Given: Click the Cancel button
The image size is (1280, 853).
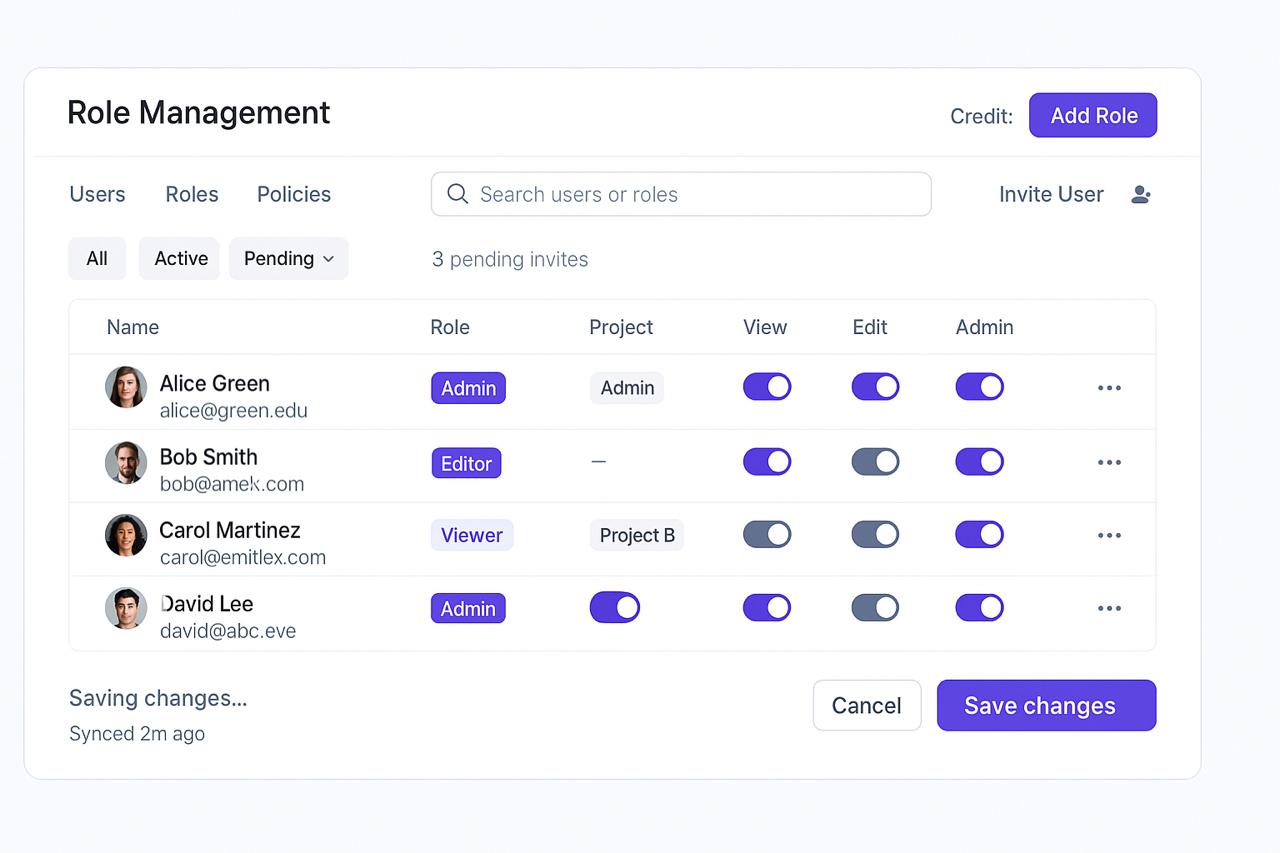Looking at the screenshot, I should coord(867,705).
